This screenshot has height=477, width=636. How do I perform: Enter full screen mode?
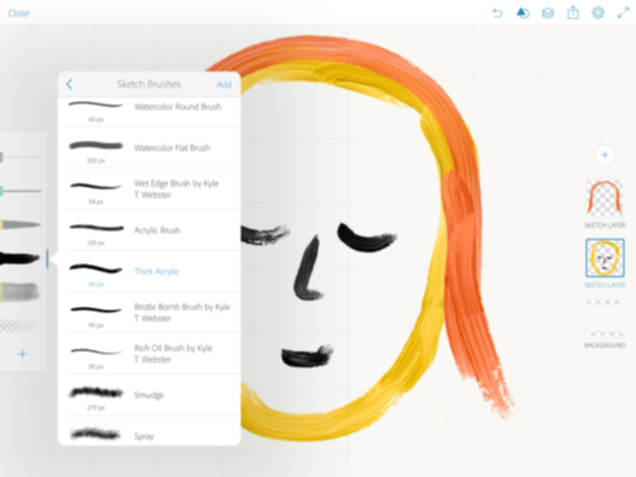click(623, 13)
